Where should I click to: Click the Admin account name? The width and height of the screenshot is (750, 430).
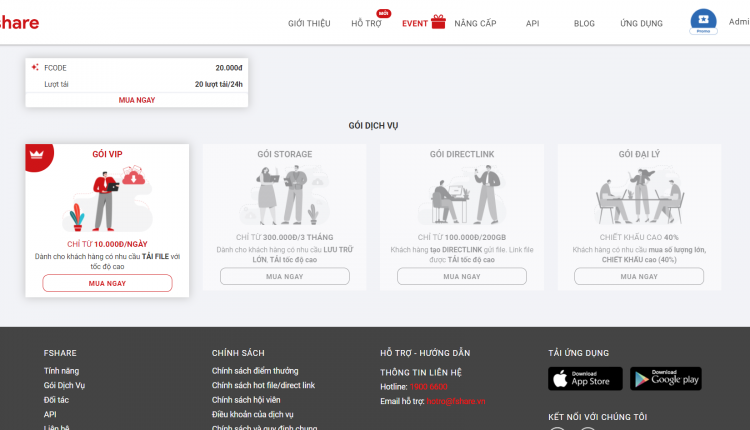tap(739, 22)
